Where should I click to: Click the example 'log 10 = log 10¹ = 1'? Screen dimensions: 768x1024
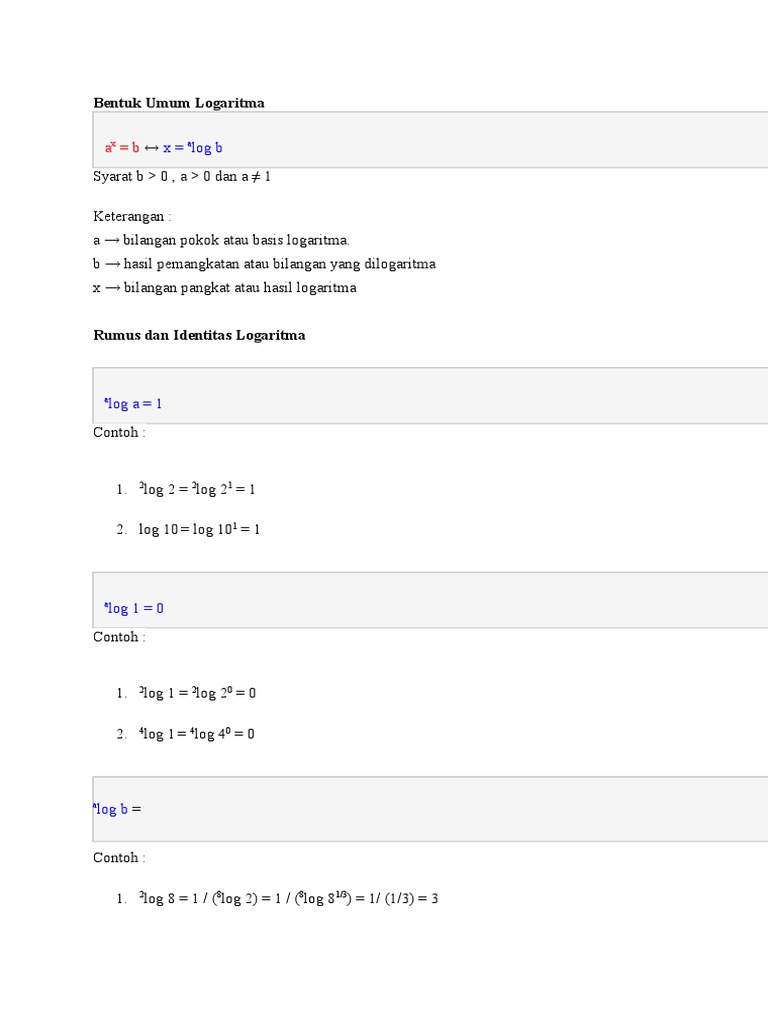[x=199, y=529]
